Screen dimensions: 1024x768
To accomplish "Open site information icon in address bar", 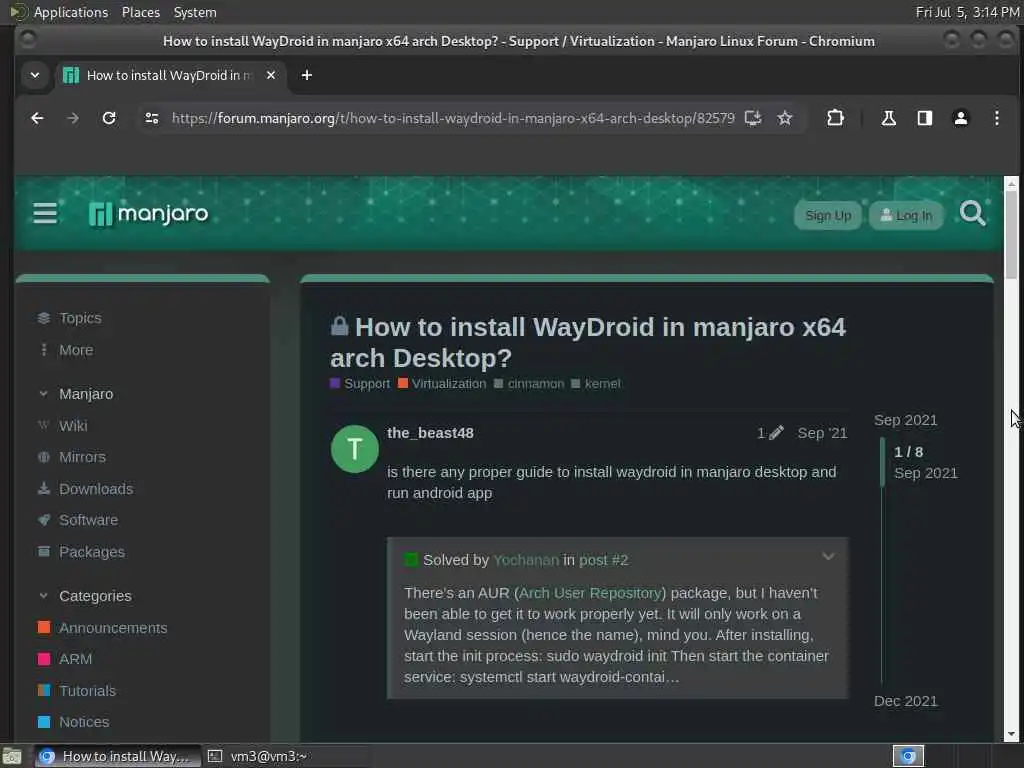I will click(152, 118).
